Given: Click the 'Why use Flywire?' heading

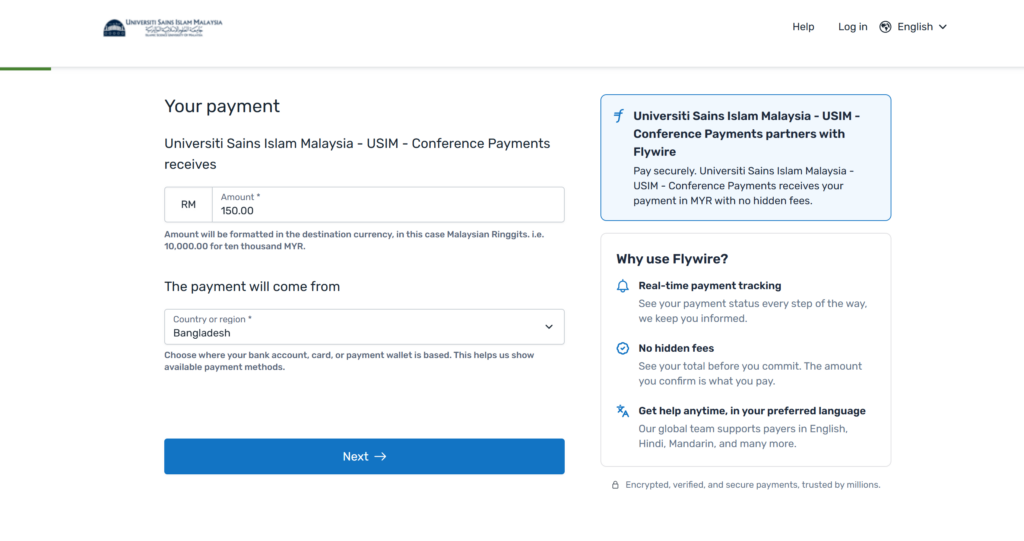Looking at the screenshot, I should (672, 259).
